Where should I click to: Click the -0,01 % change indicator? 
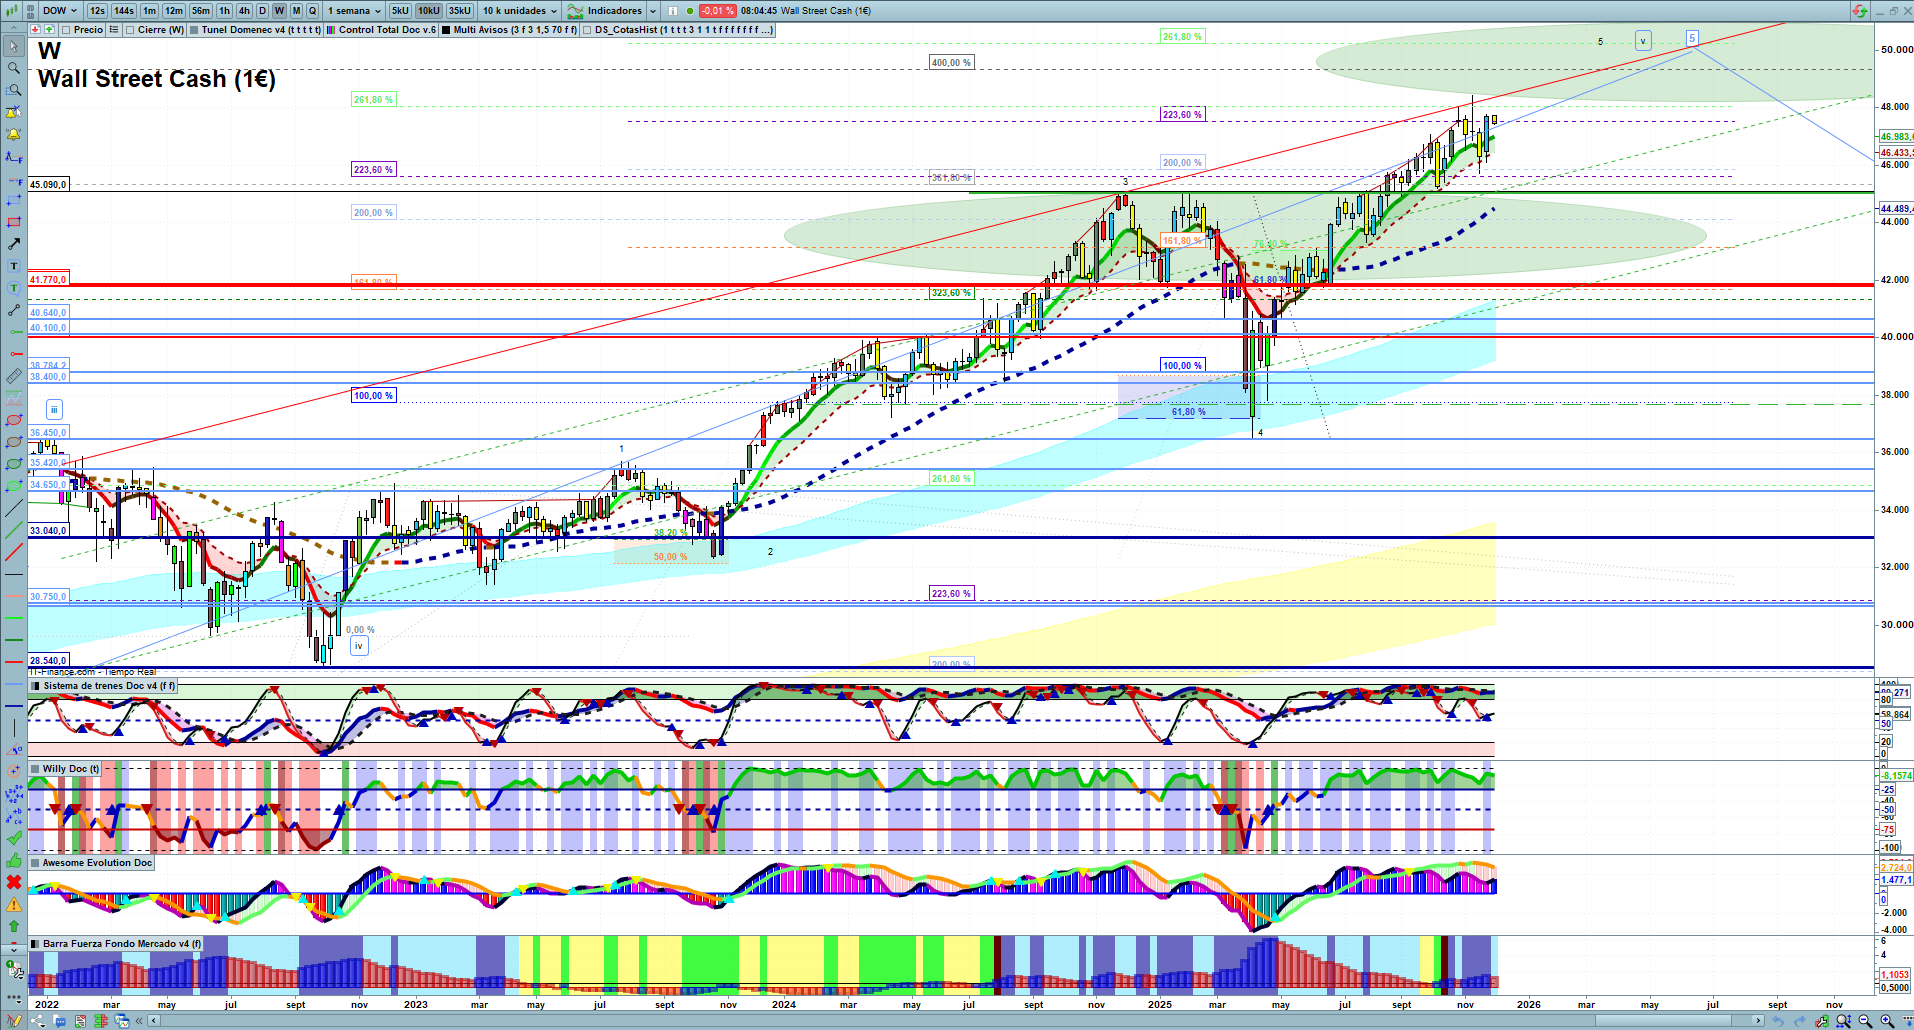click(717, 11)
